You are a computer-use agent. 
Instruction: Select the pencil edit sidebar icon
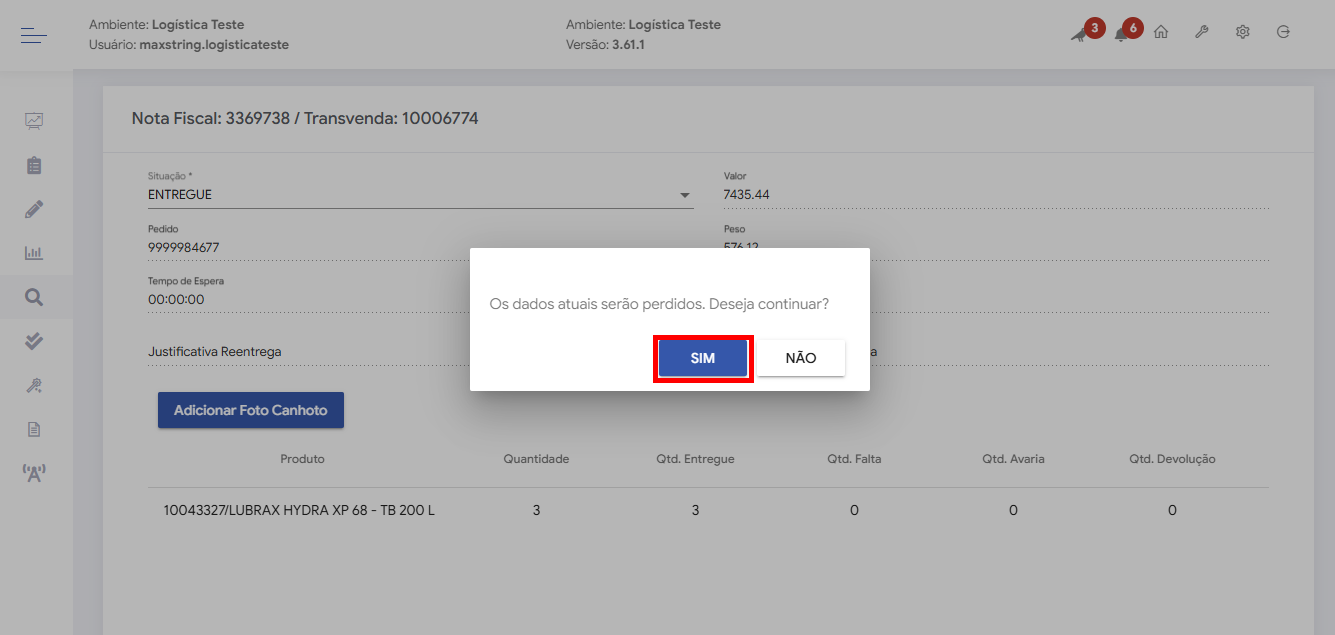tap(34, 209)
